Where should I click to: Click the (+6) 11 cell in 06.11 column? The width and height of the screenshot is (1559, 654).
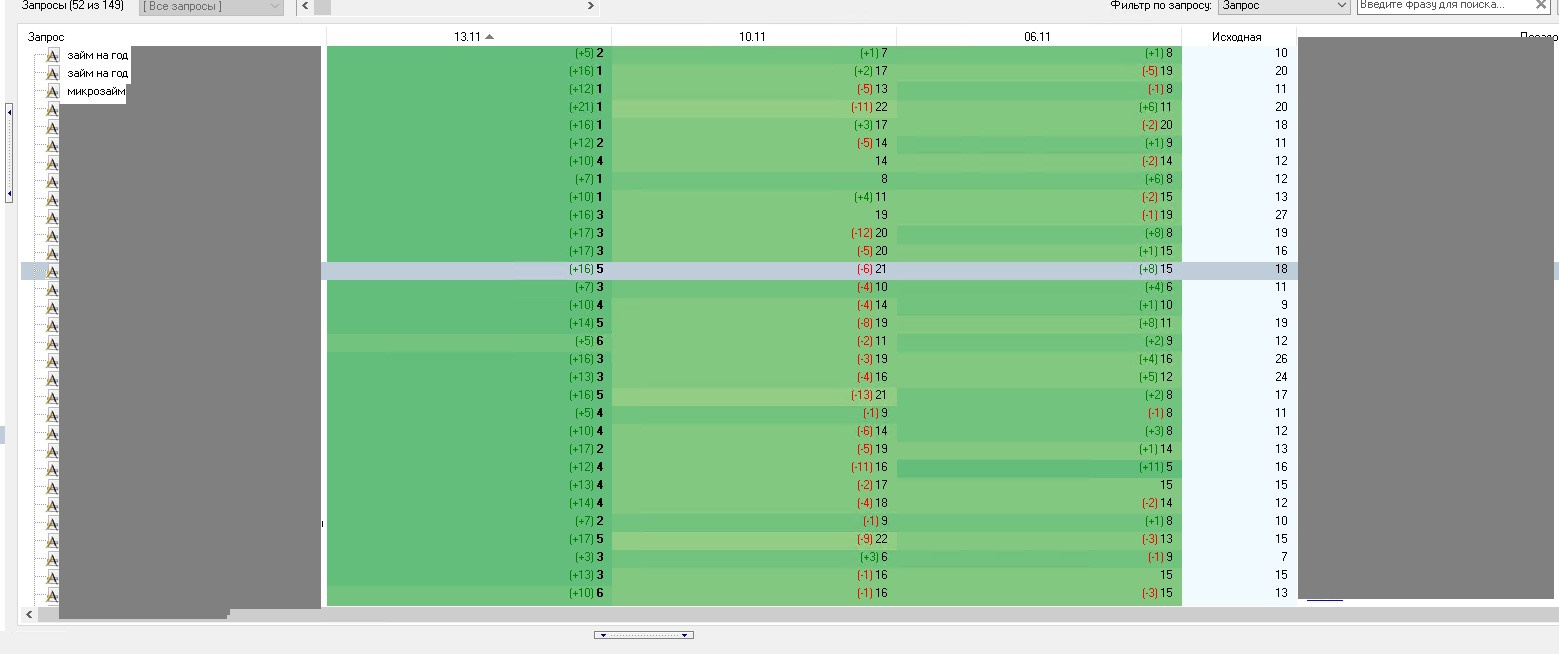[1039, 107]
